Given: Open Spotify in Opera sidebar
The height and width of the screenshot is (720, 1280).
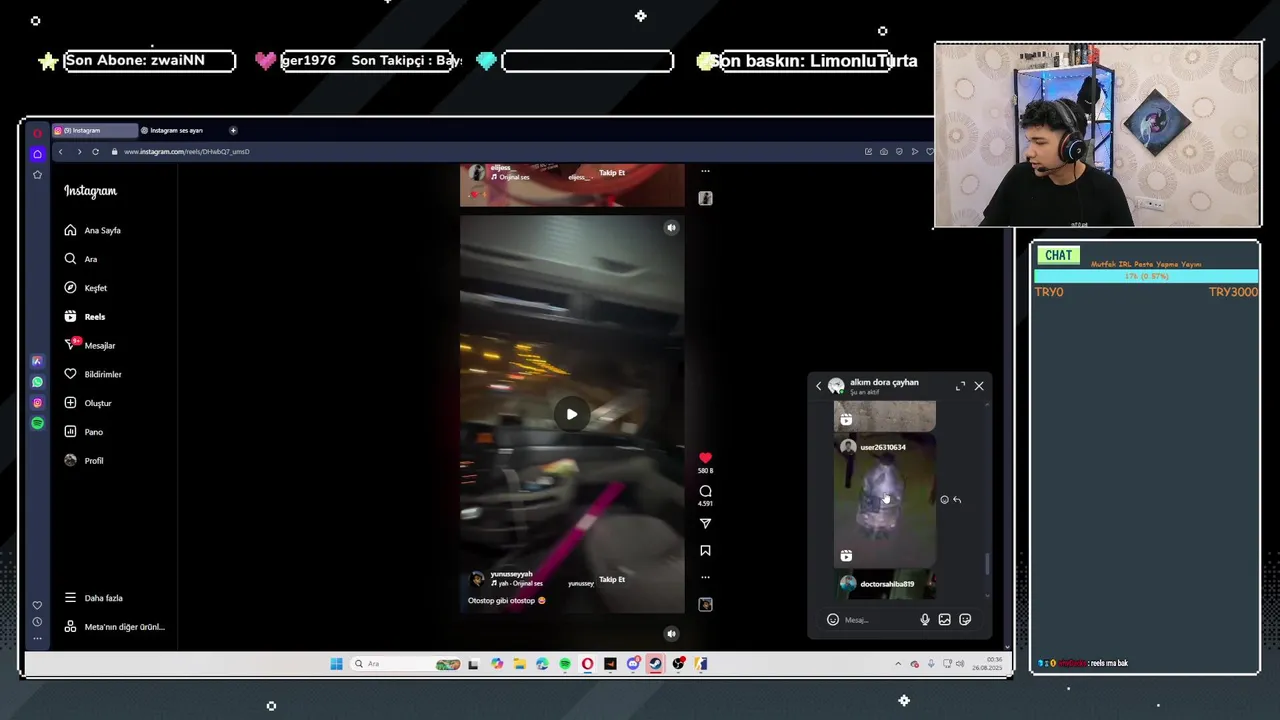Looking at the screenshot, I should tap(37, 423).
